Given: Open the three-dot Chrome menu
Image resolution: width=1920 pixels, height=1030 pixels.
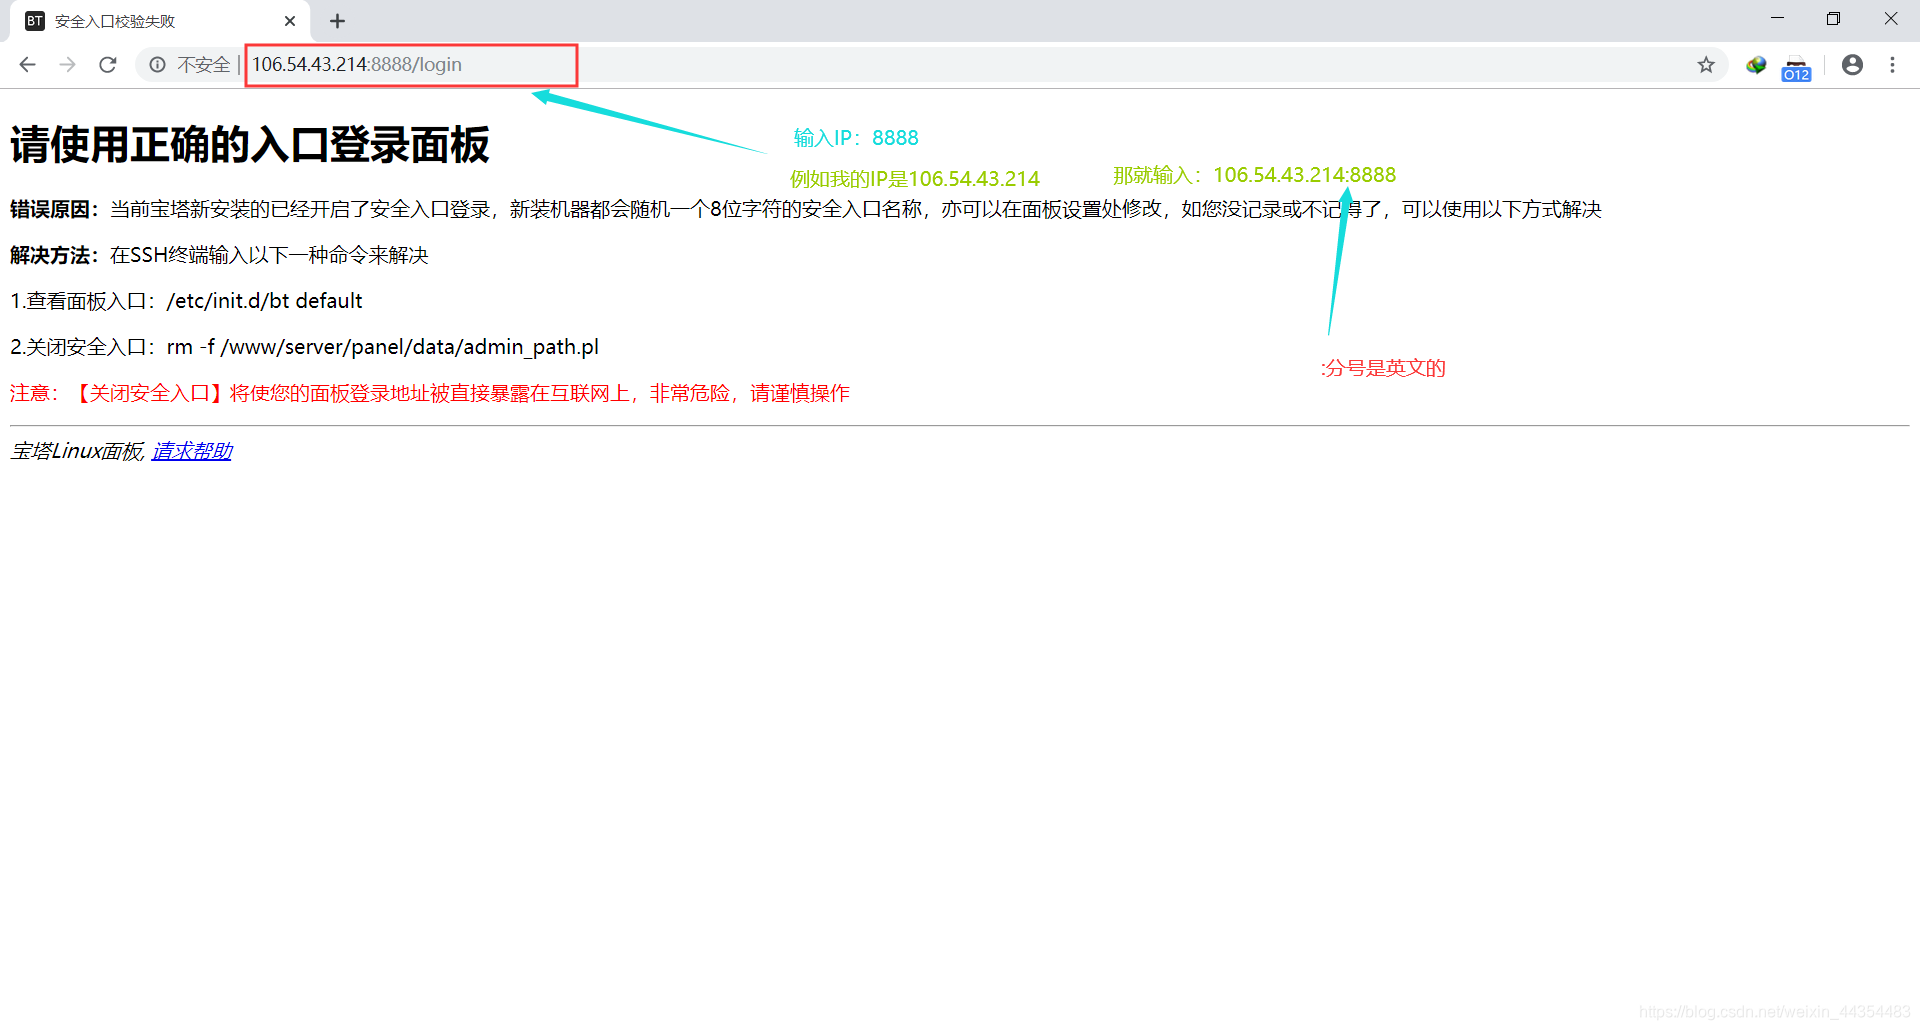Looking at the screenshot, I should click(x=1892, y=64).
